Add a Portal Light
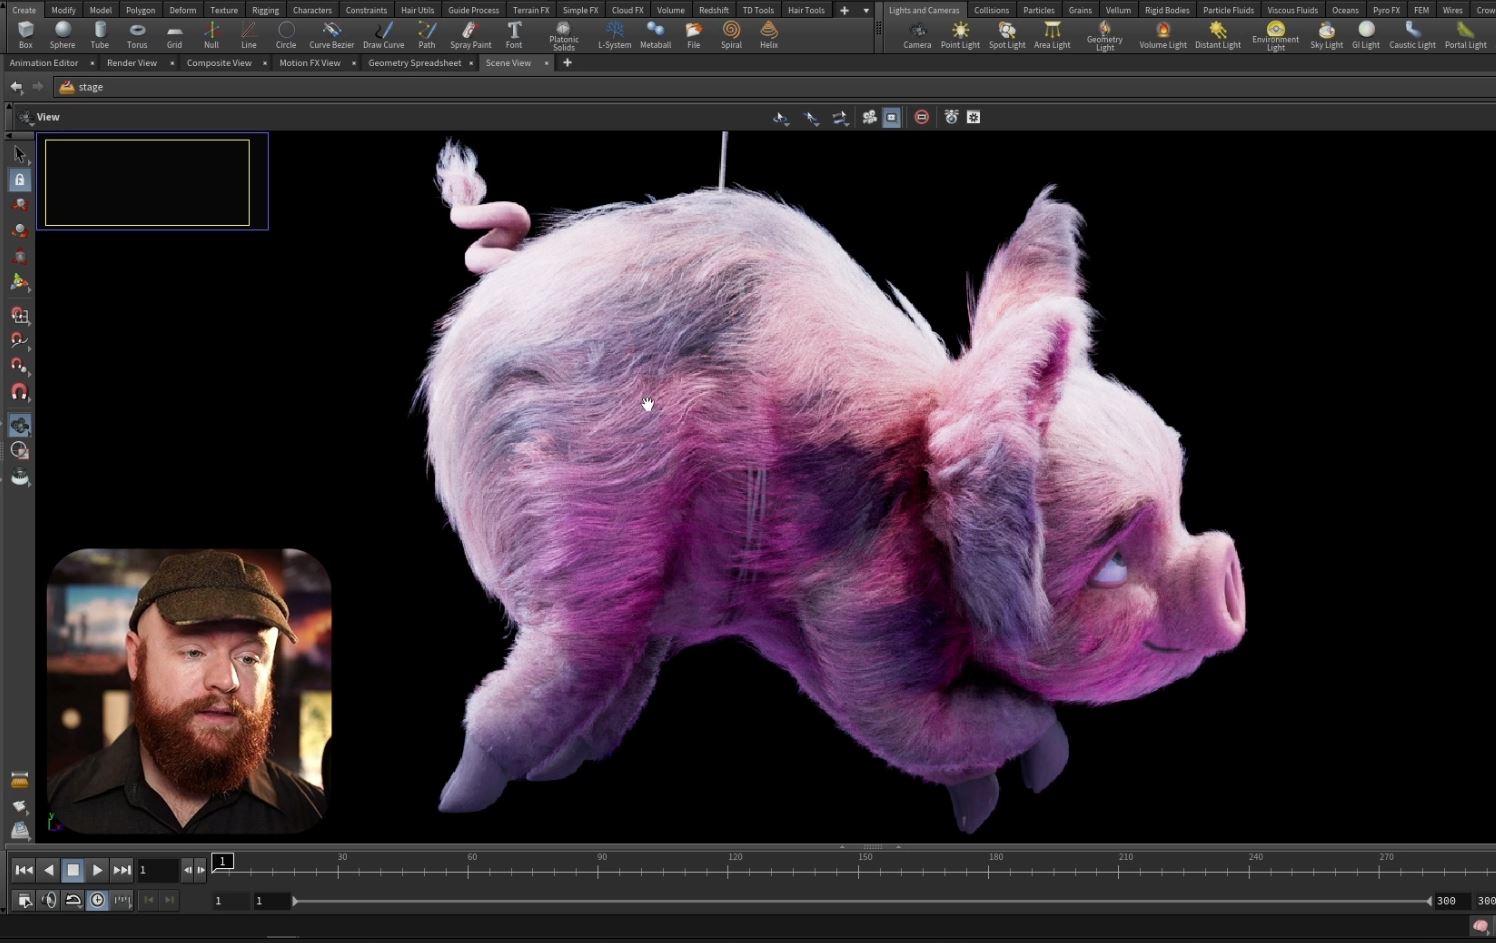This screenshot has width=1496, height=943. tap(1465, 35)
